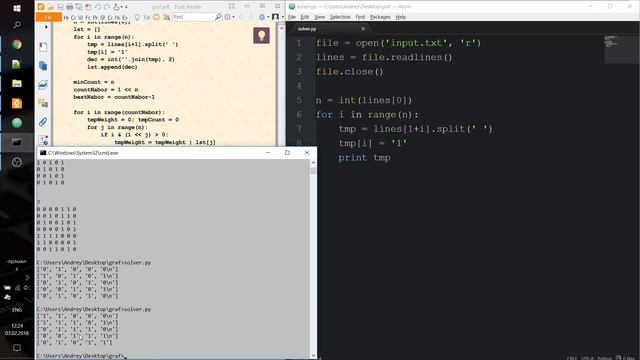Click Python grammar selector in Atom status bar
The image size is (640, 360).
pos(604,358)
